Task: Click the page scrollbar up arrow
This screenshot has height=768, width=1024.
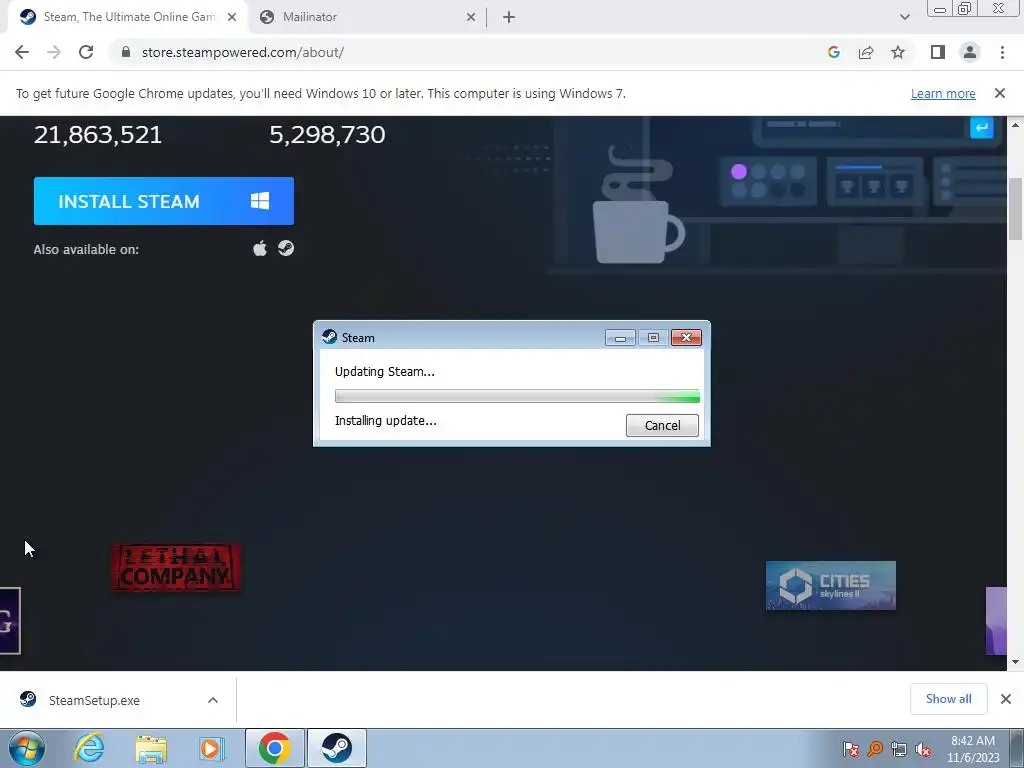Action: pyautogui.click(x=1015, y=124)
